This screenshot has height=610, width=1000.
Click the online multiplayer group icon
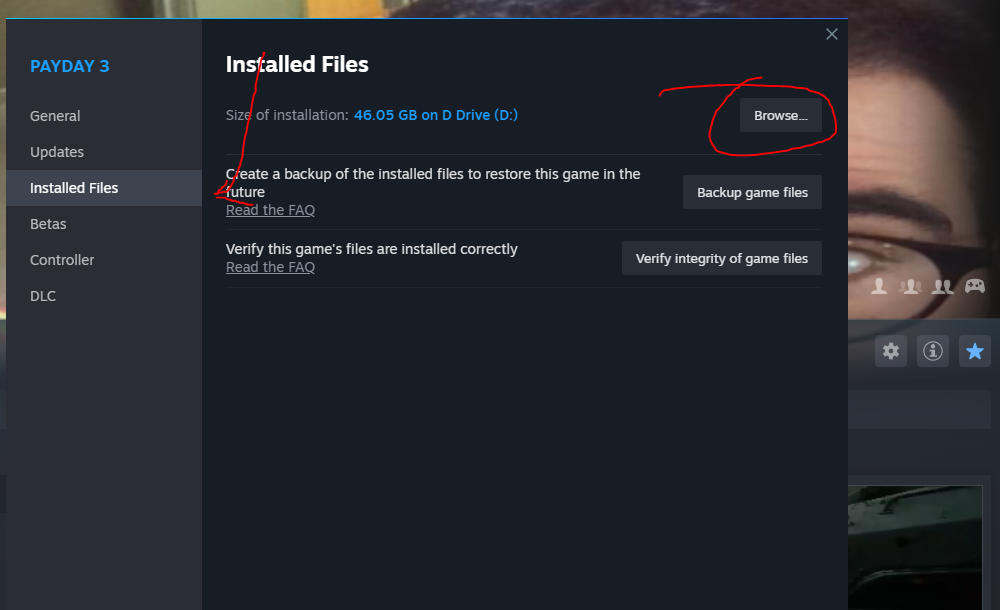[910, 287]
